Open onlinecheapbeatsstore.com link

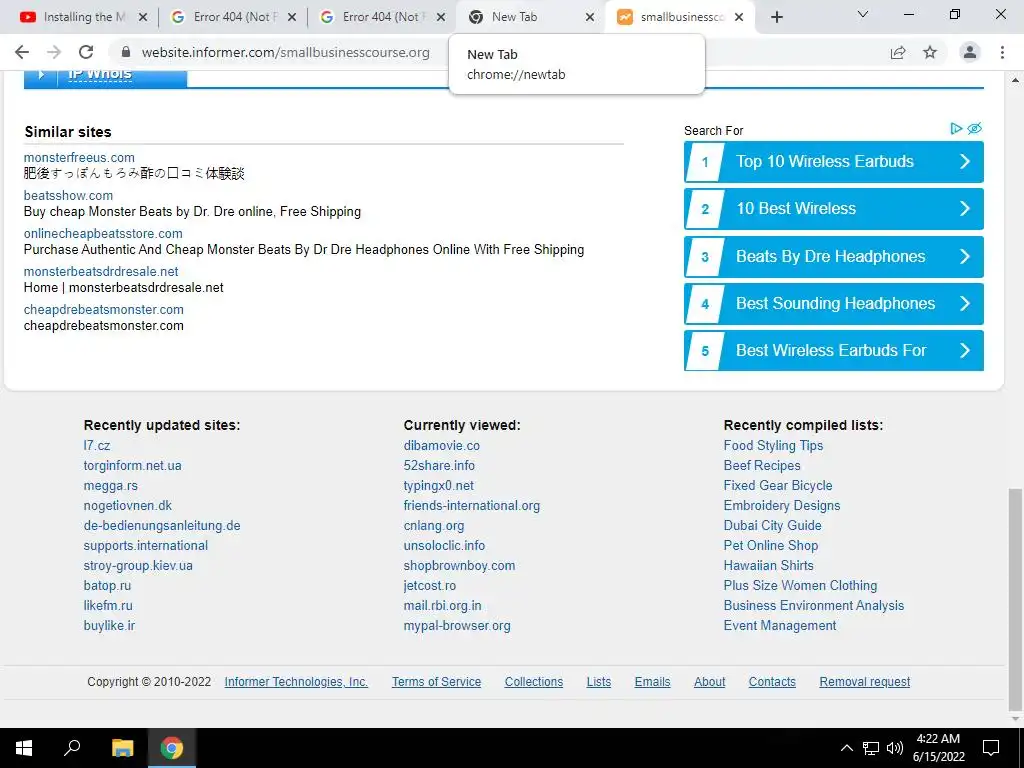103,233
